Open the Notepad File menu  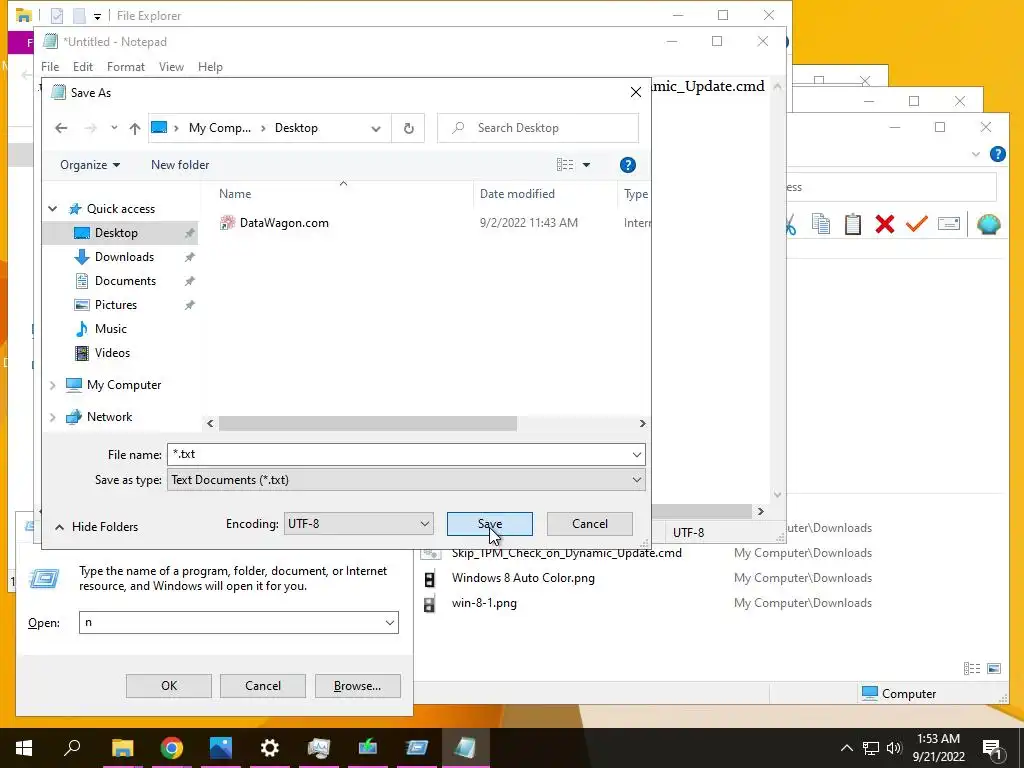(50, 67)
